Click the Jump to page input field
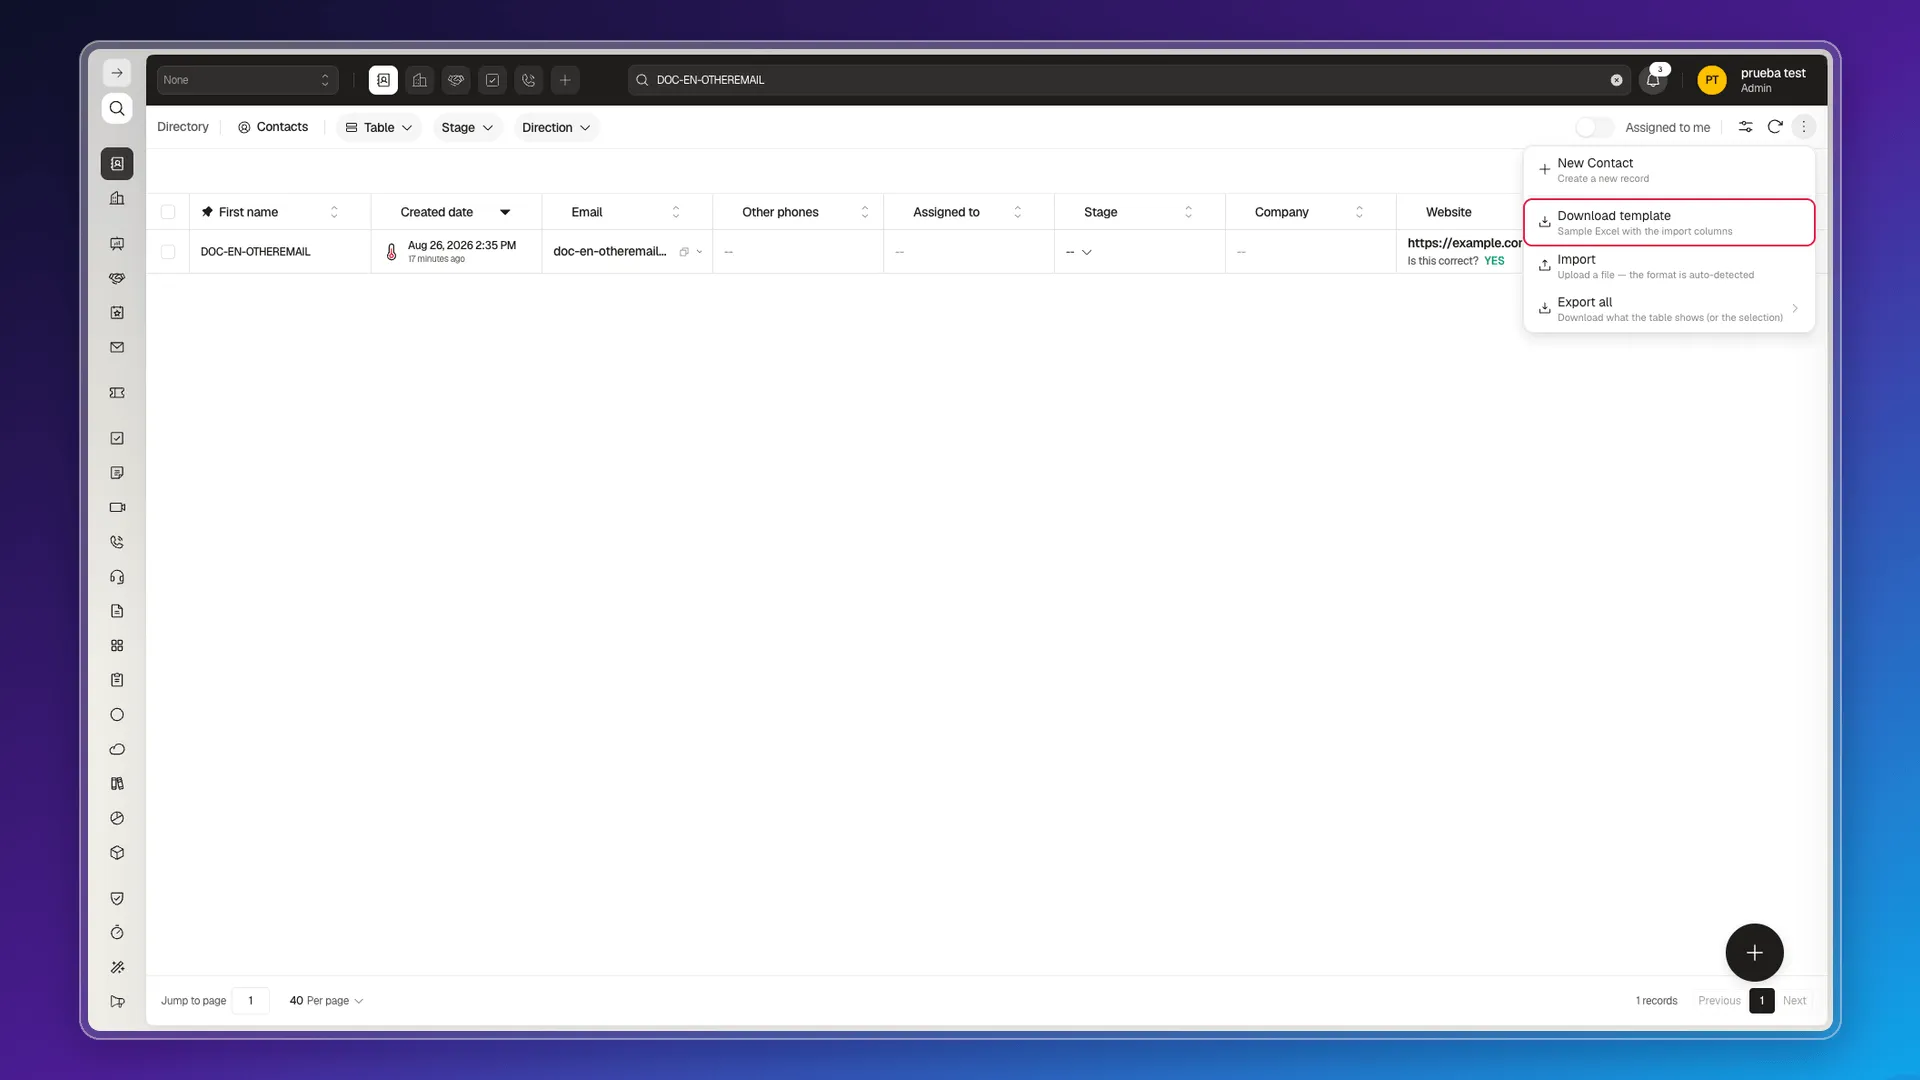Image resolution: width=1920 pixels, height=1080 pixels. tap(251, 1000)
